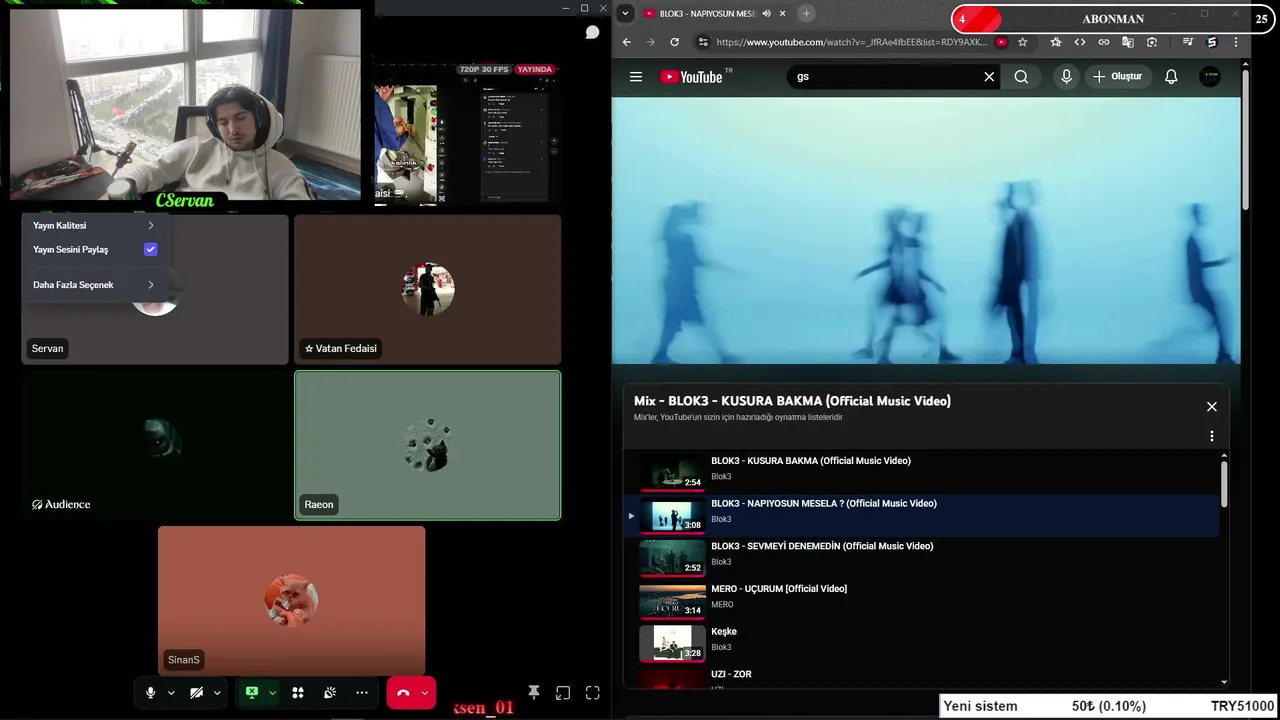
Task: Play Keşke by Blok3 from the playlist
Action: click(920, 642)
